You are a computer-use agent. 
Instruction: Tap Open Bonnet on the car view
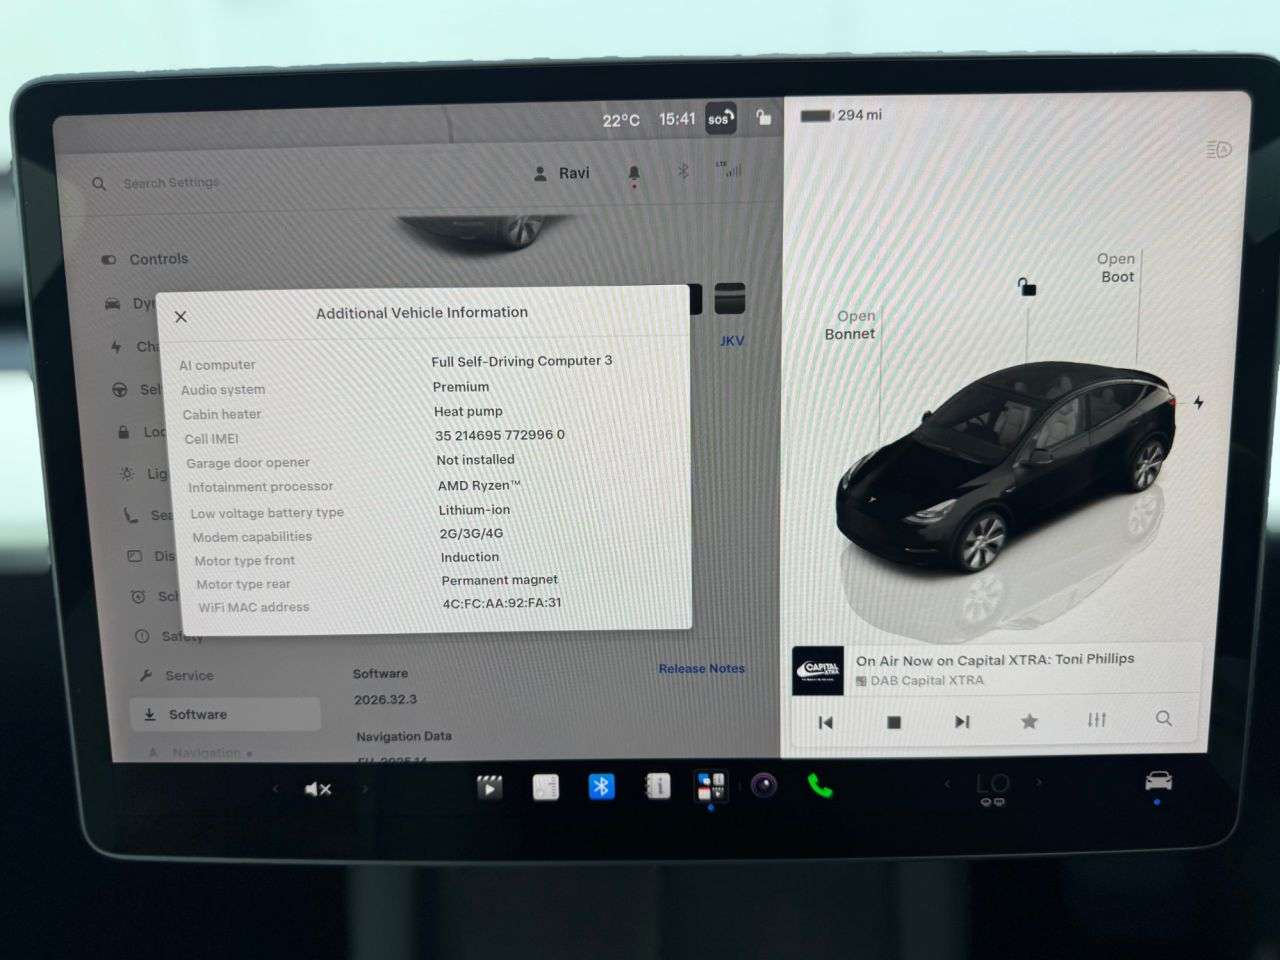[850, 325]
